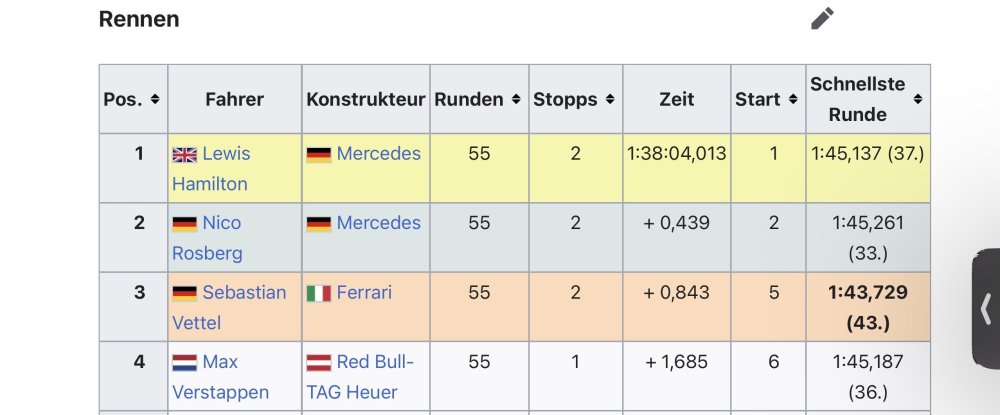This screenshot has height=415, width=1000.
Task: Open the Nico Rosberg driver link
Action: (x=221, y=223)
